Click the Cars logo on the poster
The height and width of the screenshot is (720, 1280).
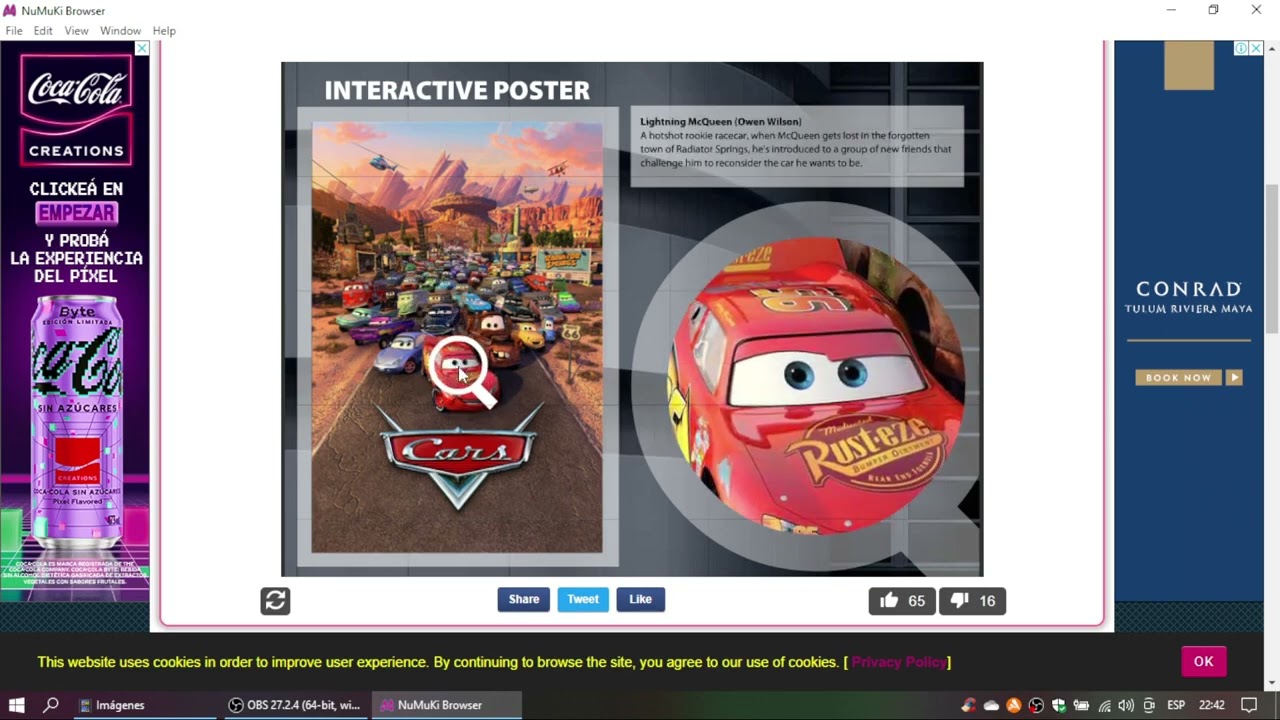tap(458, 455)
